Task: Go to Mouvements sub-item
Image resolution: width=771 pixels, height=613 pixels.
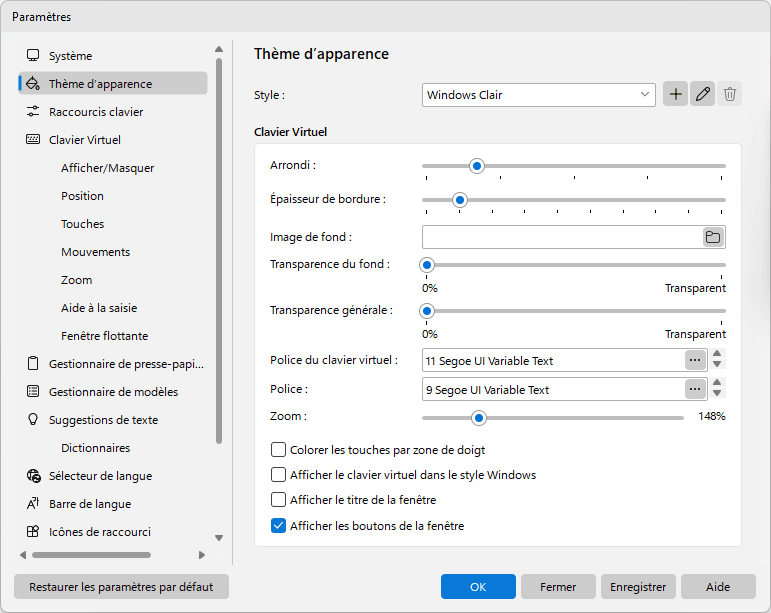Action: [x=95, y=252]
